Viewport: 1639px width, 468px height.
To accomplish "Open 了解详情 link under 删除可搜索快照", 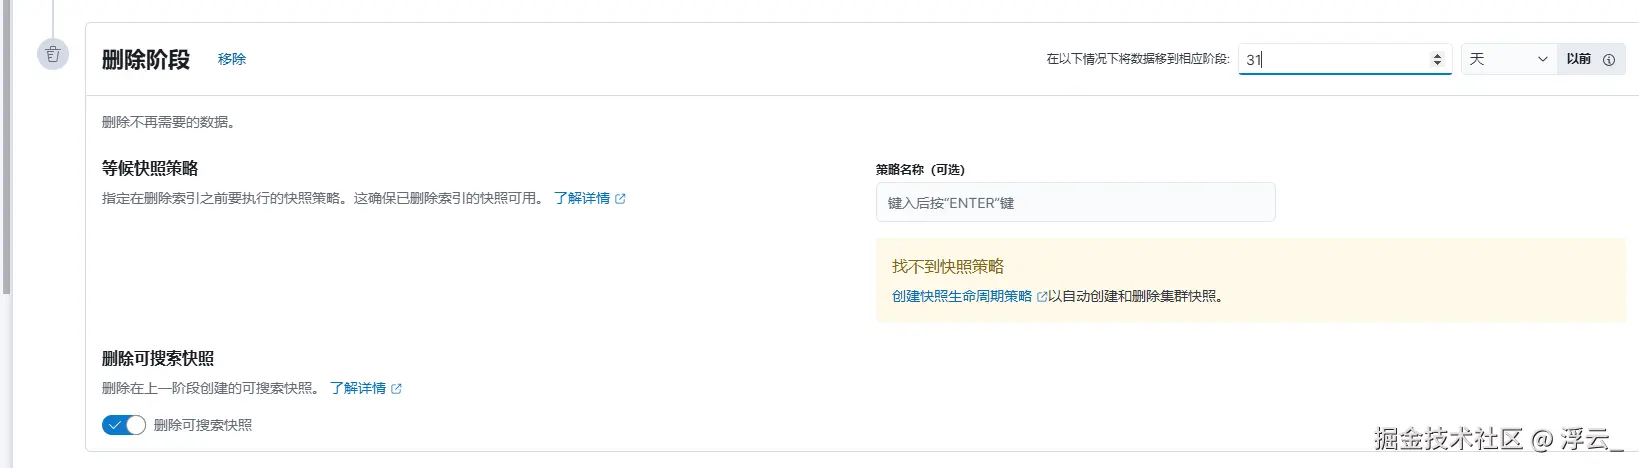I will coord(358,388).
